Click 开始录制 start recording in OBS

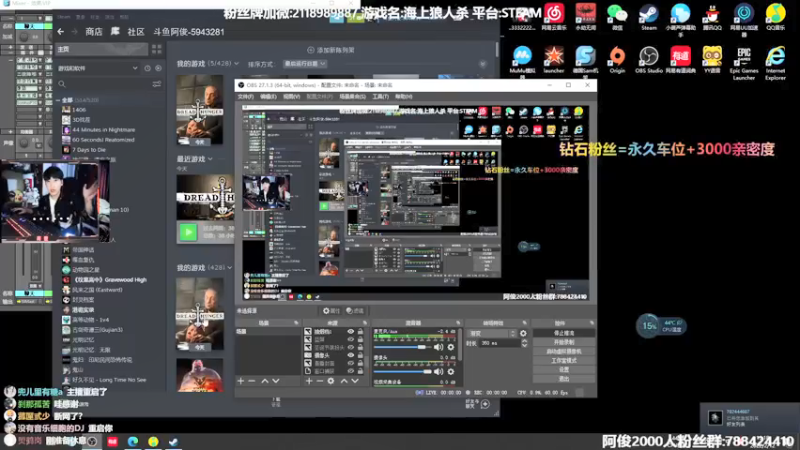click(563, 342)
